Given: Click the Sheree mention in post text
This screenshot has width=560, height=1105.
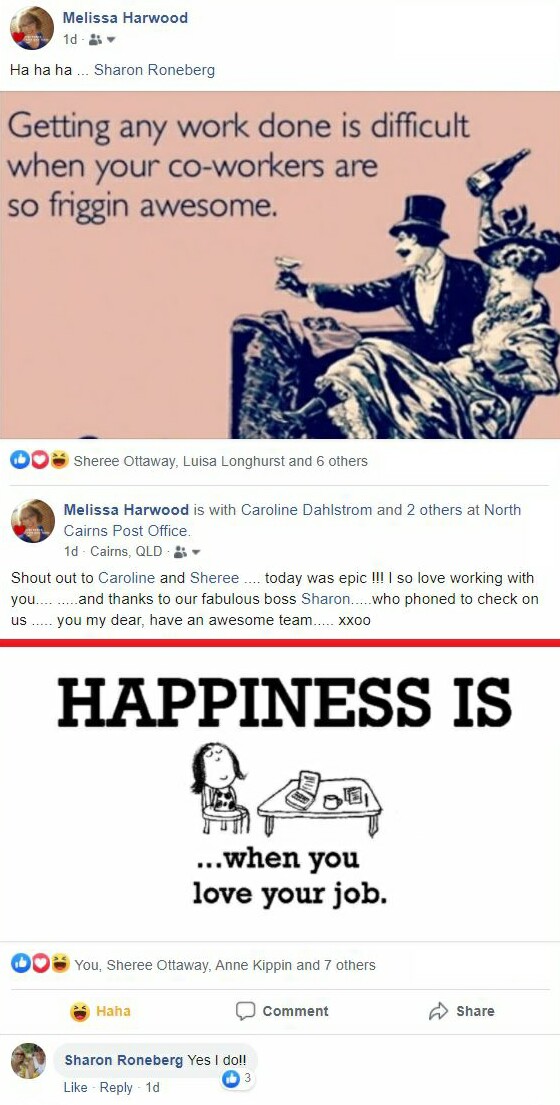Looking at the screenshot, I should click(x=214, y=578).
